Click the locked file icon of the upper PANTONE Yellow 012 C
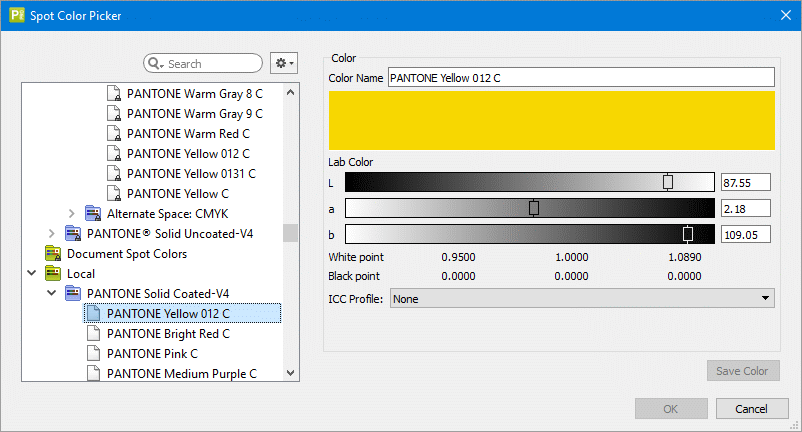 click(114, 153)
